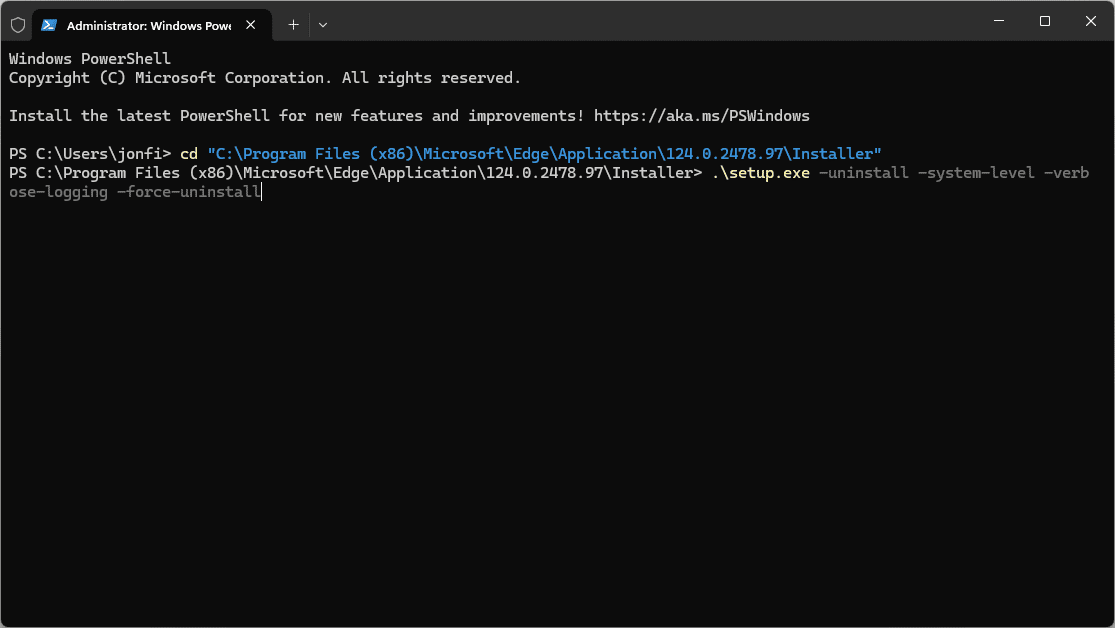Open a new tab with plus icon

point(293,25)
